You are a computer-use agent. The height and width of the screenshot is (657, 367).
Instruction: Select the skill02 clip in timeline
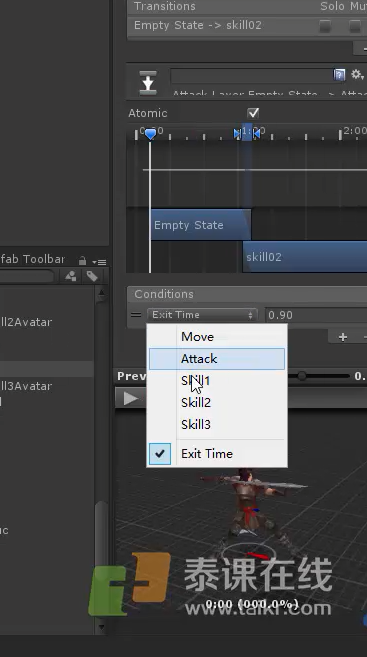pyautogui.click(x=305, y=257)
